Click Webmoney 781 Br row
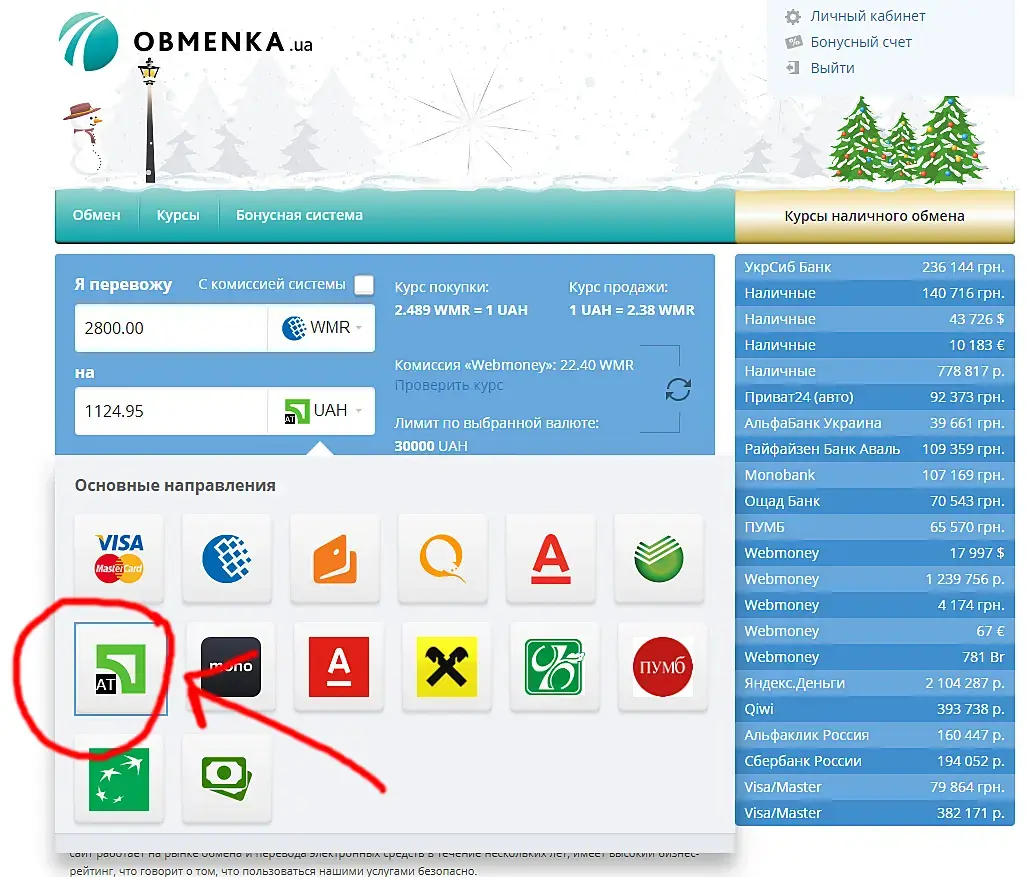This screenshot has height=877, width=1035. tap(875, 657)
